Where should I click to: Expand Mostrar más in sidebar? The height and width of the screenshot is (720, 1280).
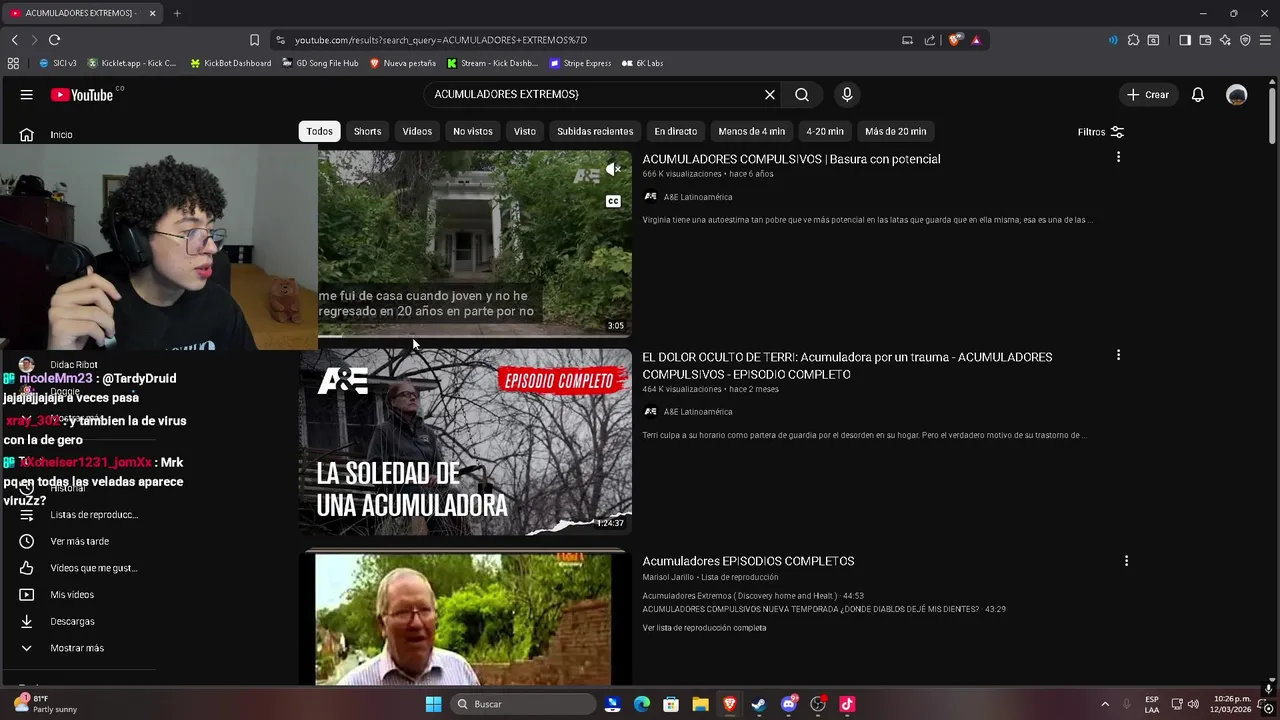point(78,648)
